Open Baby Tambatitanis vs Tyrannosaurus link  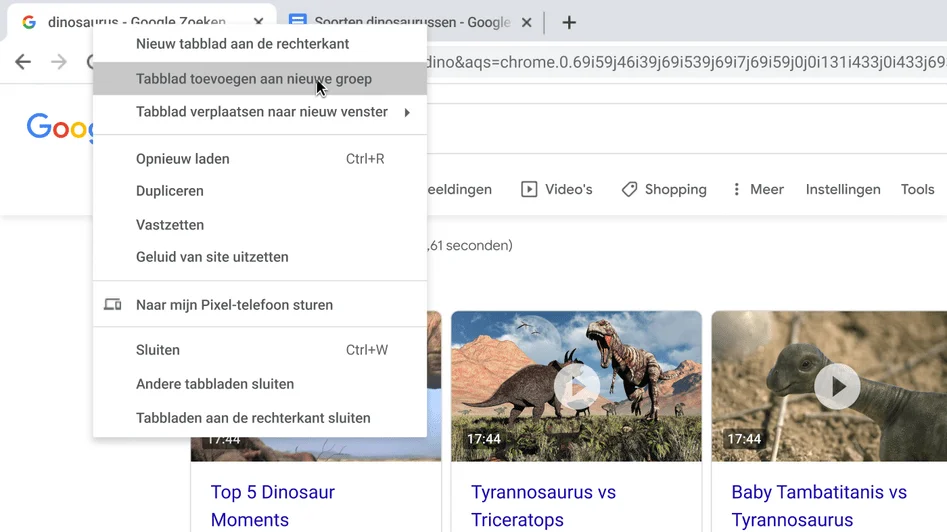point(819,506)
